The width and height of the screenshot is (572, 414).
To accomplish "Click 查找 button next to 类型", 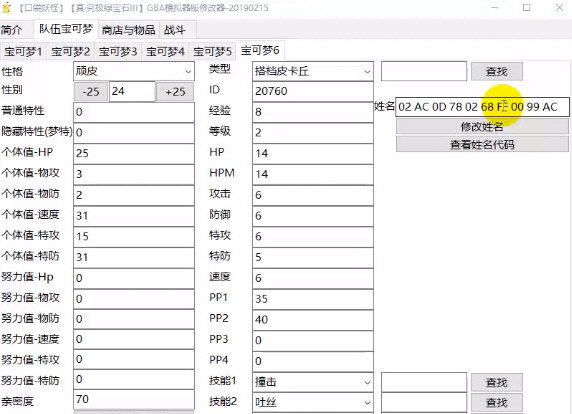I will coord(496,71).
